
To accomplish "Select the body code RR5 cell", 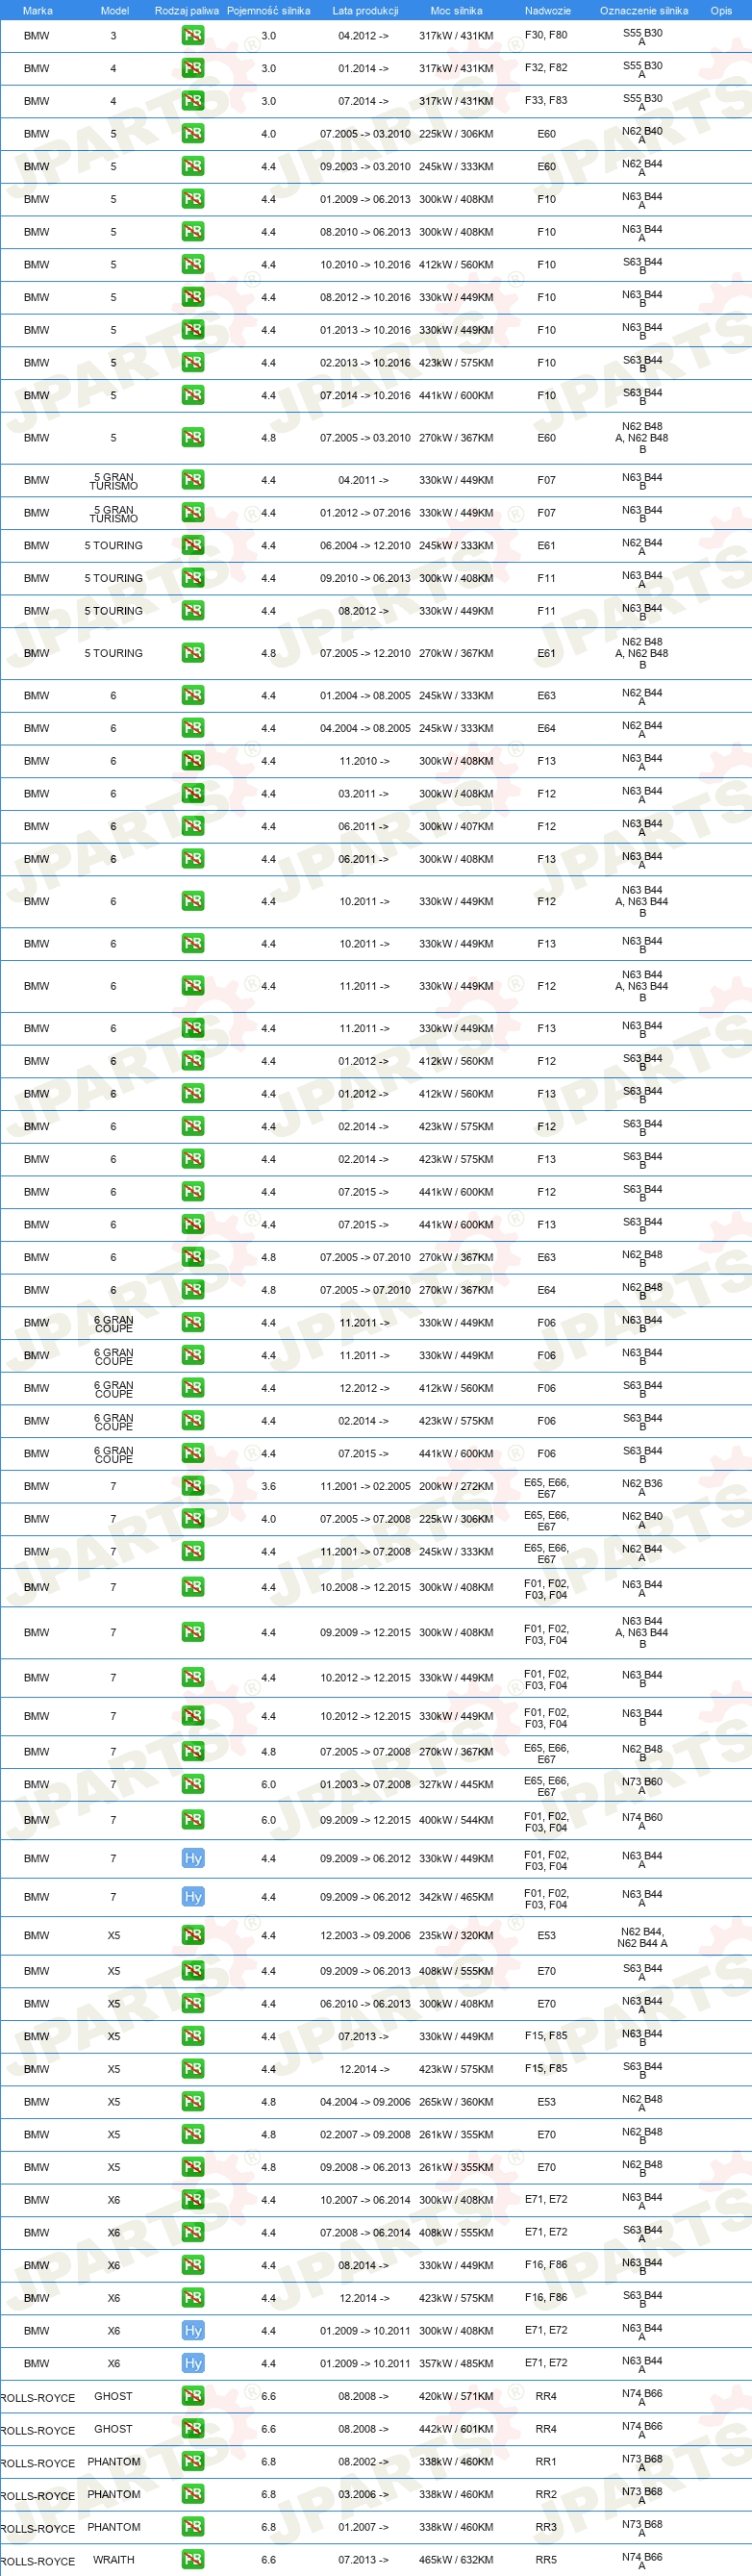I will click(546, 2560).
